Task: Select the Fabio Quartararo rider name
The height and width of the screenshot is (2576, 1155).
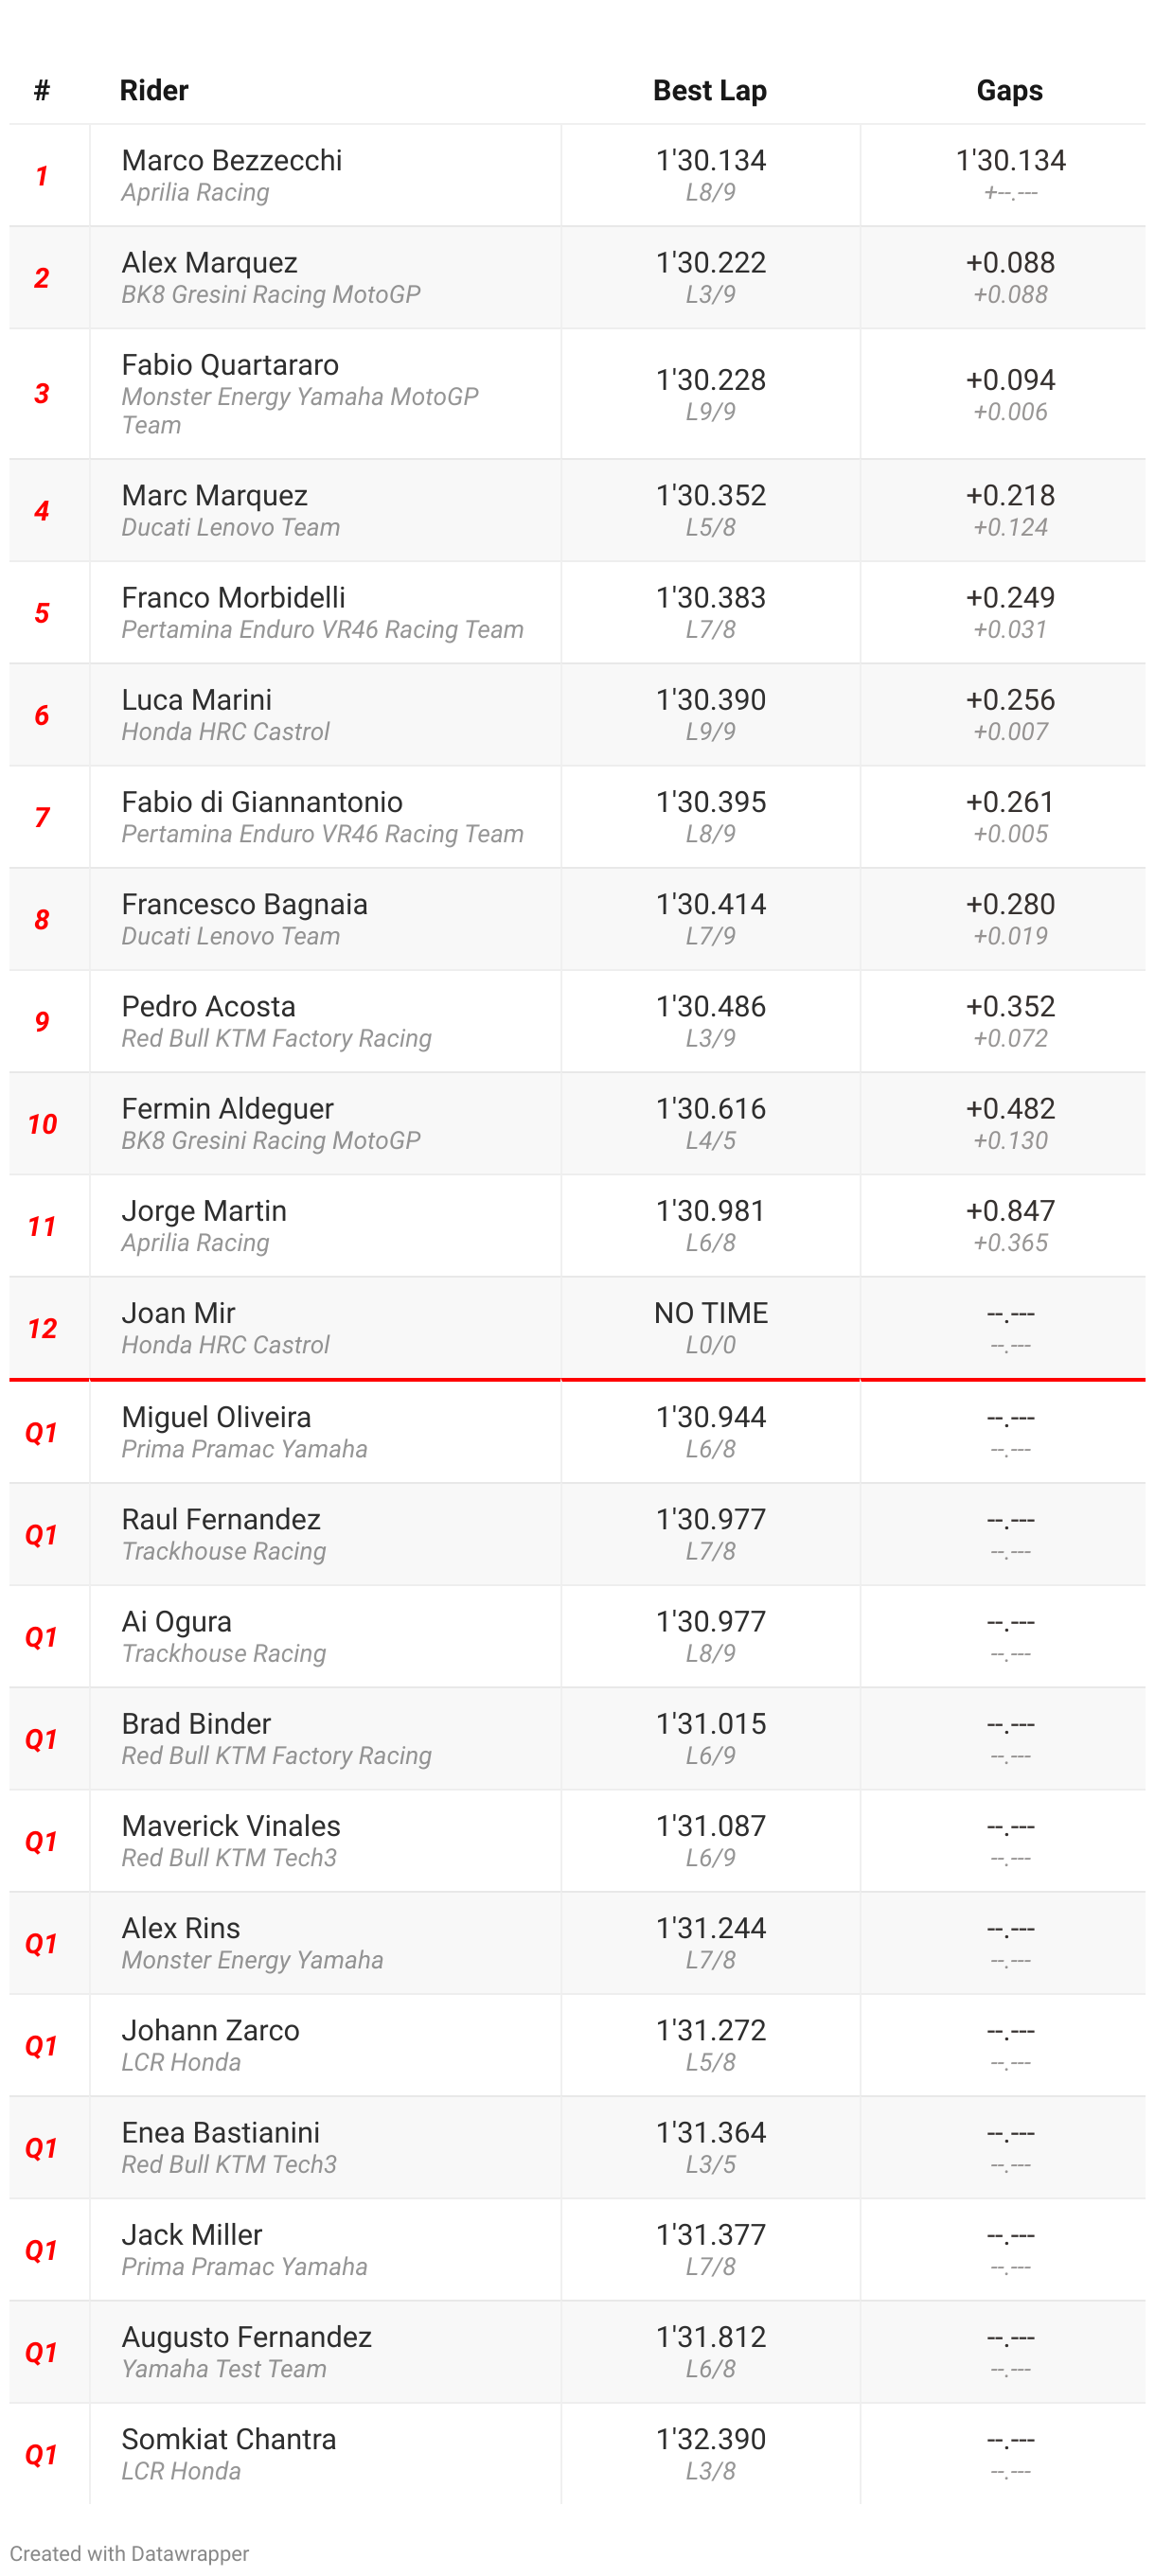Action: tap(230, 364)
